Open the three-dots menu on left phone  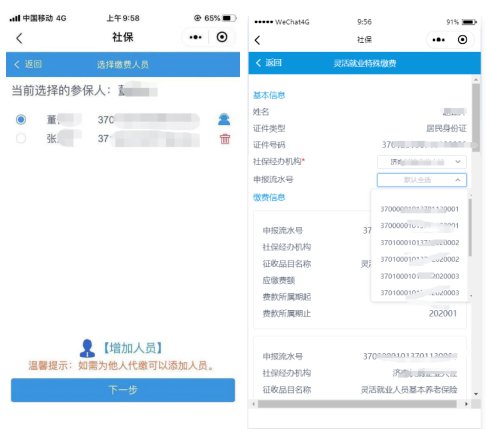pyautogui.click(x=195, y=37)
